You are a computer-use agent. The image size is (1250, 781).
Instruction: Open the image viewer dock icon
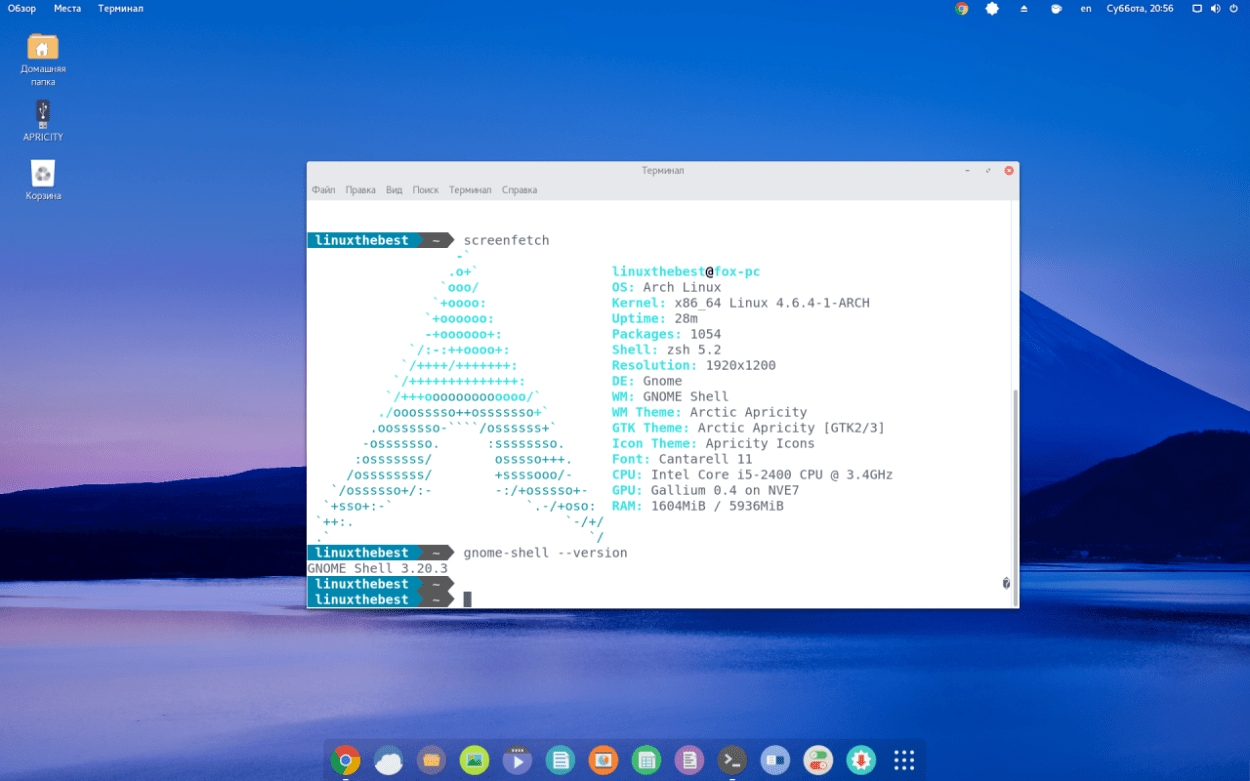(x=474, y=761)
